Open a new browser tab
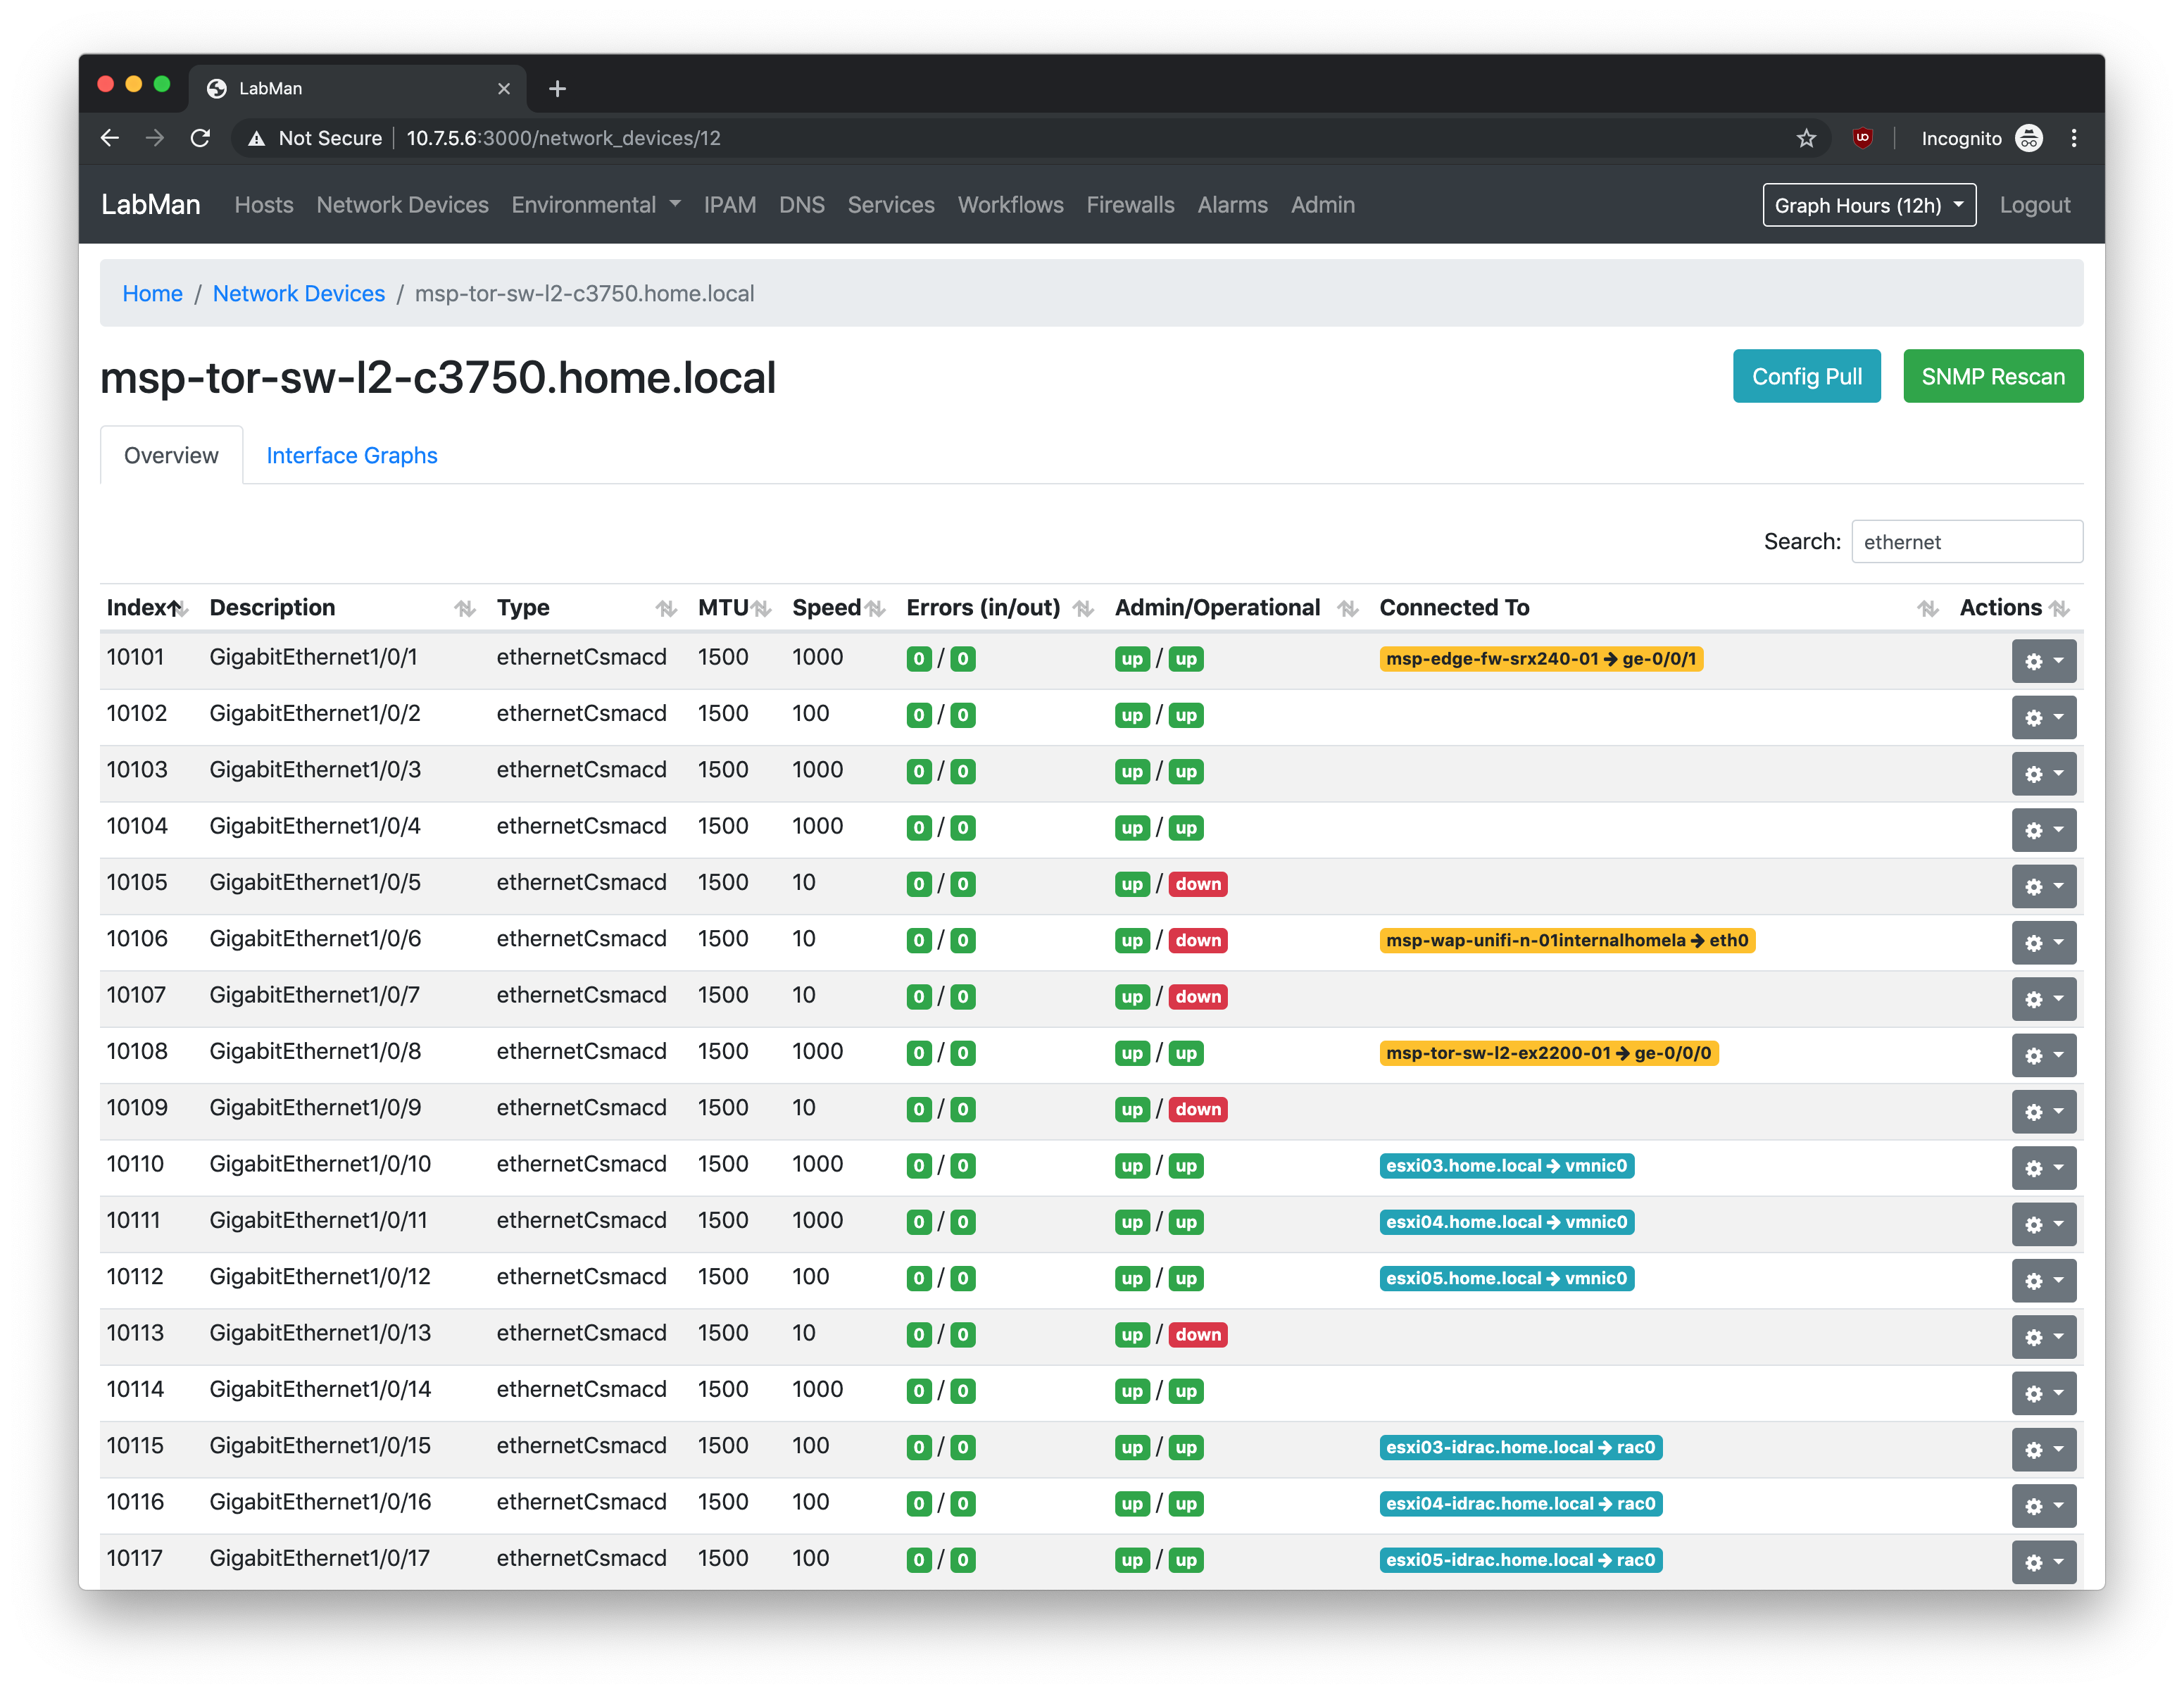Viewport: 2184px width, 1694px height. pyautogui.click(x=557, y=89)
